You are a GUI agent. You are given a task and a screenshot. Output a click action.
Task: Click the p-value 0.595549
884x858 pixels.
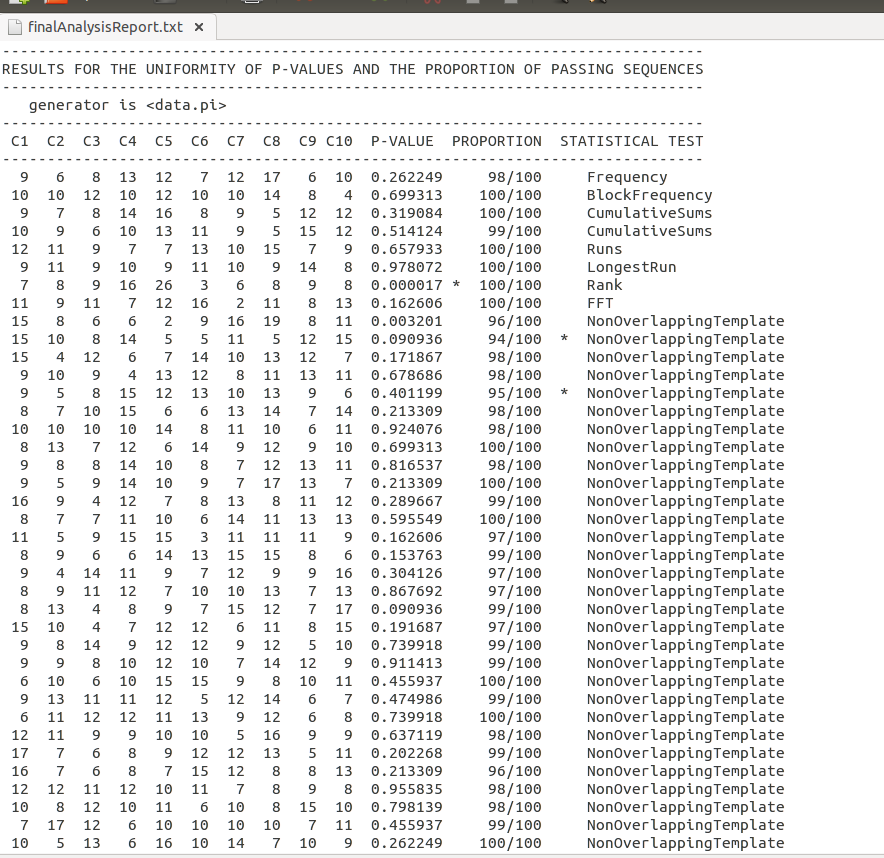click(406, 519)
